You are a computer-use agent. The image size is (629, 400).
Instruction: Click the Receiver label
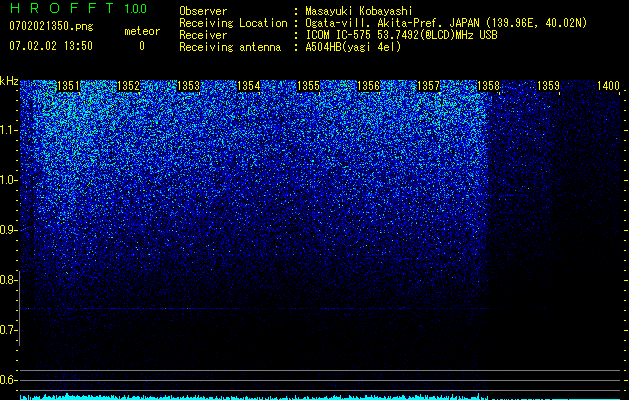[x=203, y=35]
